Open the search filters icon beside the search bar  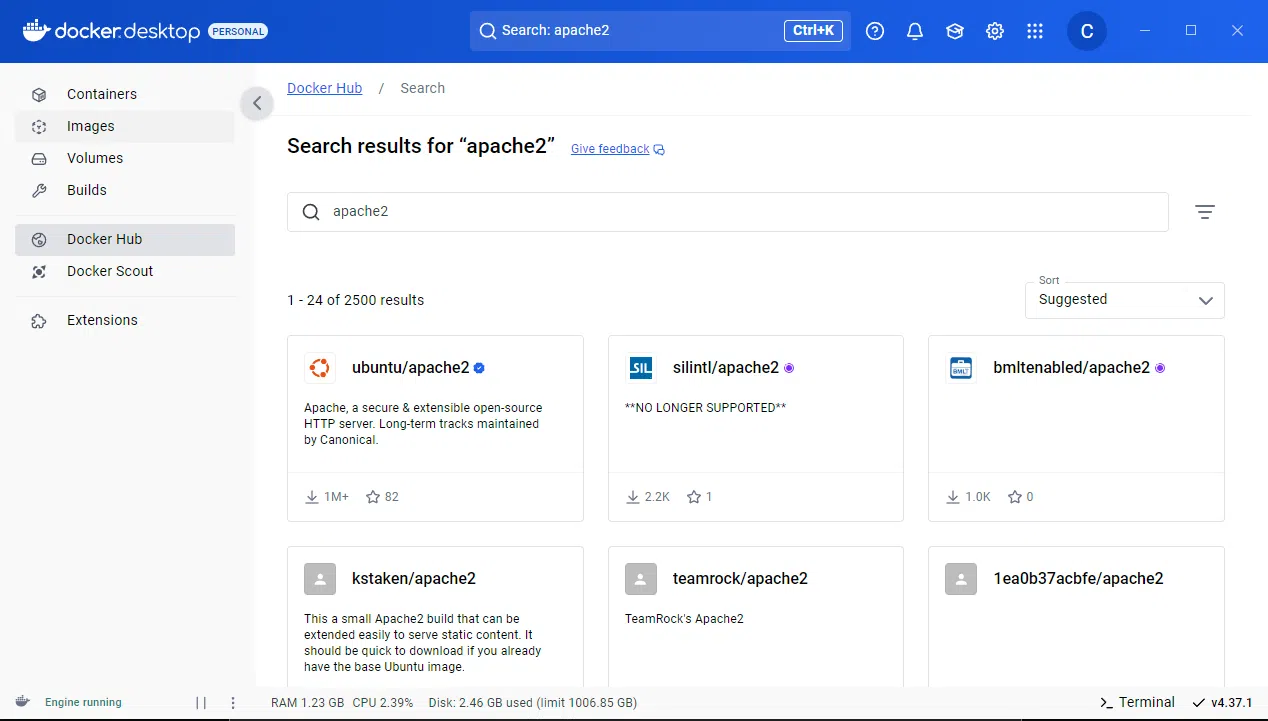pos(1204,212)
